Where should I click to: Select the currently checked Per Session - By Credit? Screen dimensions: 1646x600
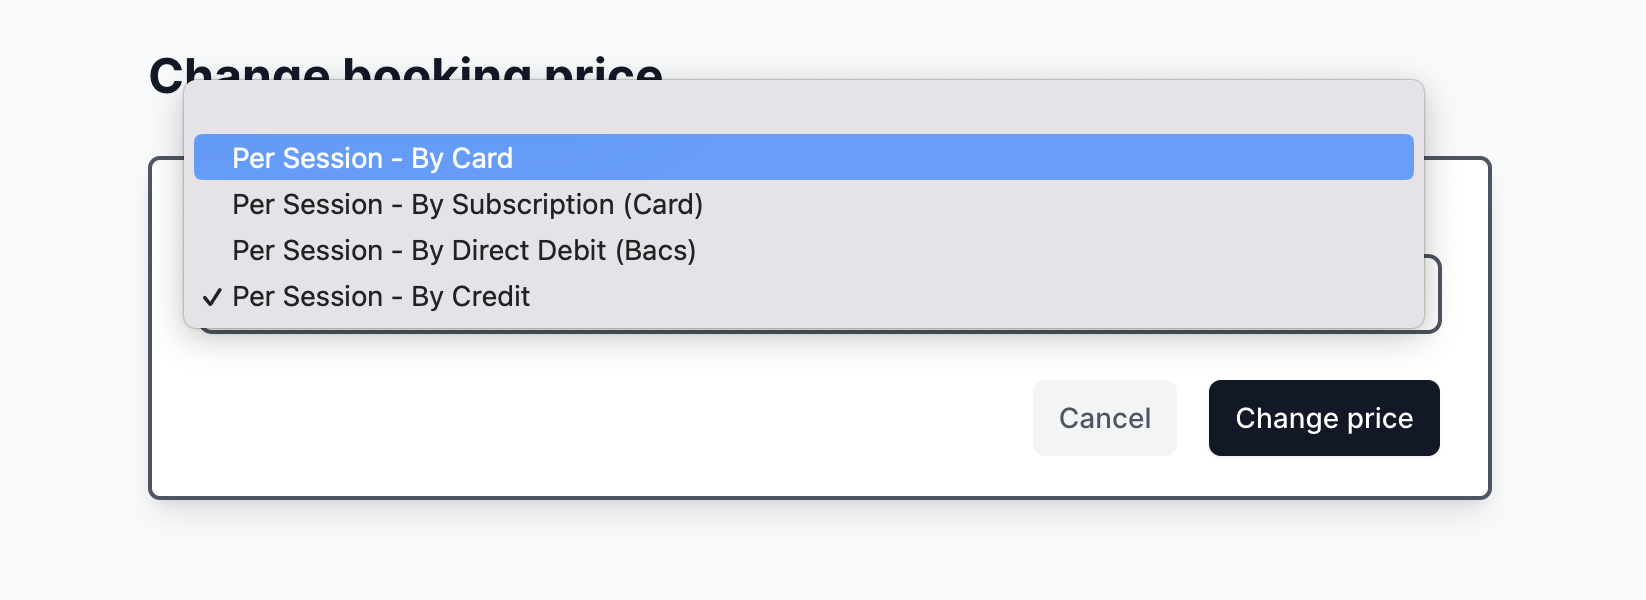coord(380,296)
